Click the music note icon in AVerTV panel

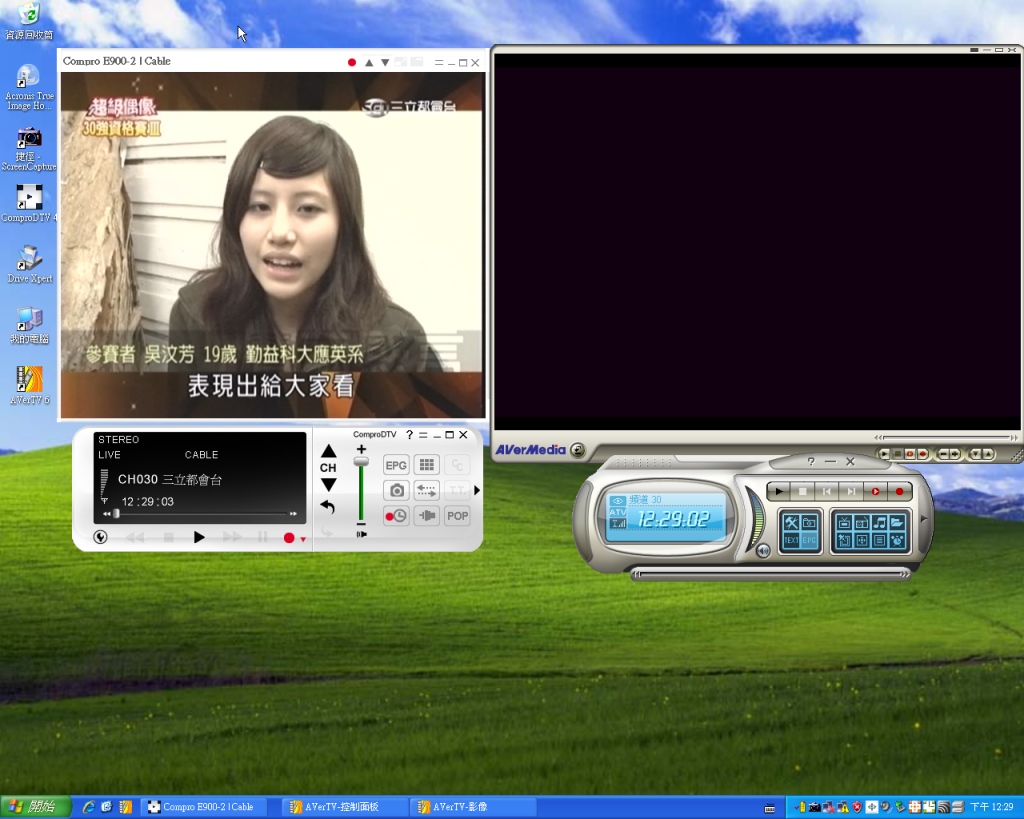click(879, 522)
